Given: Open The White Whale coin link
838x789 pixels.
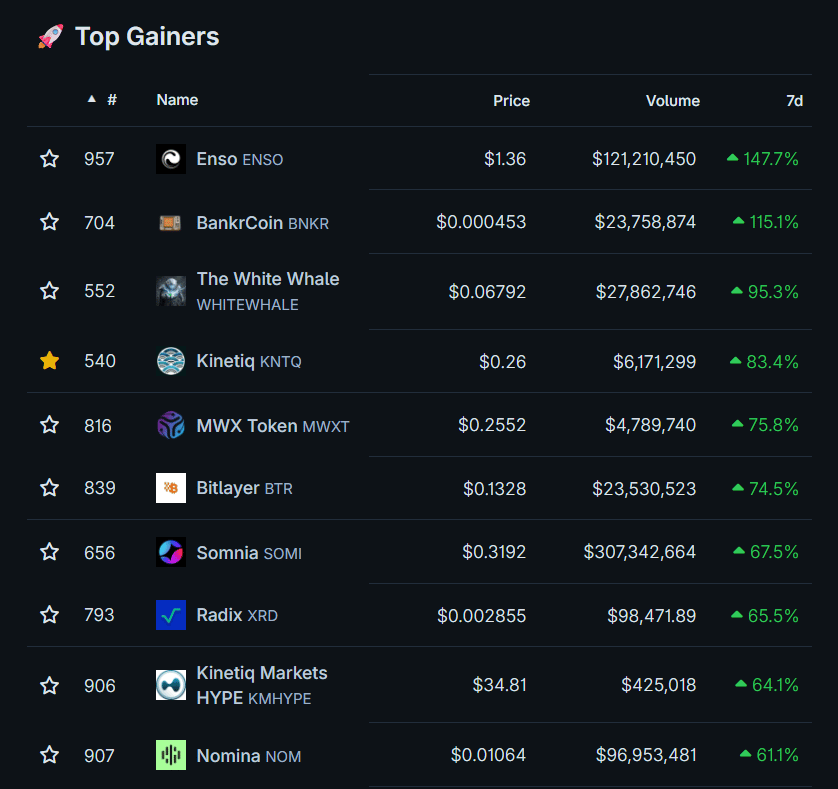Looking at the screenshot, I should (x=268, y=291).
